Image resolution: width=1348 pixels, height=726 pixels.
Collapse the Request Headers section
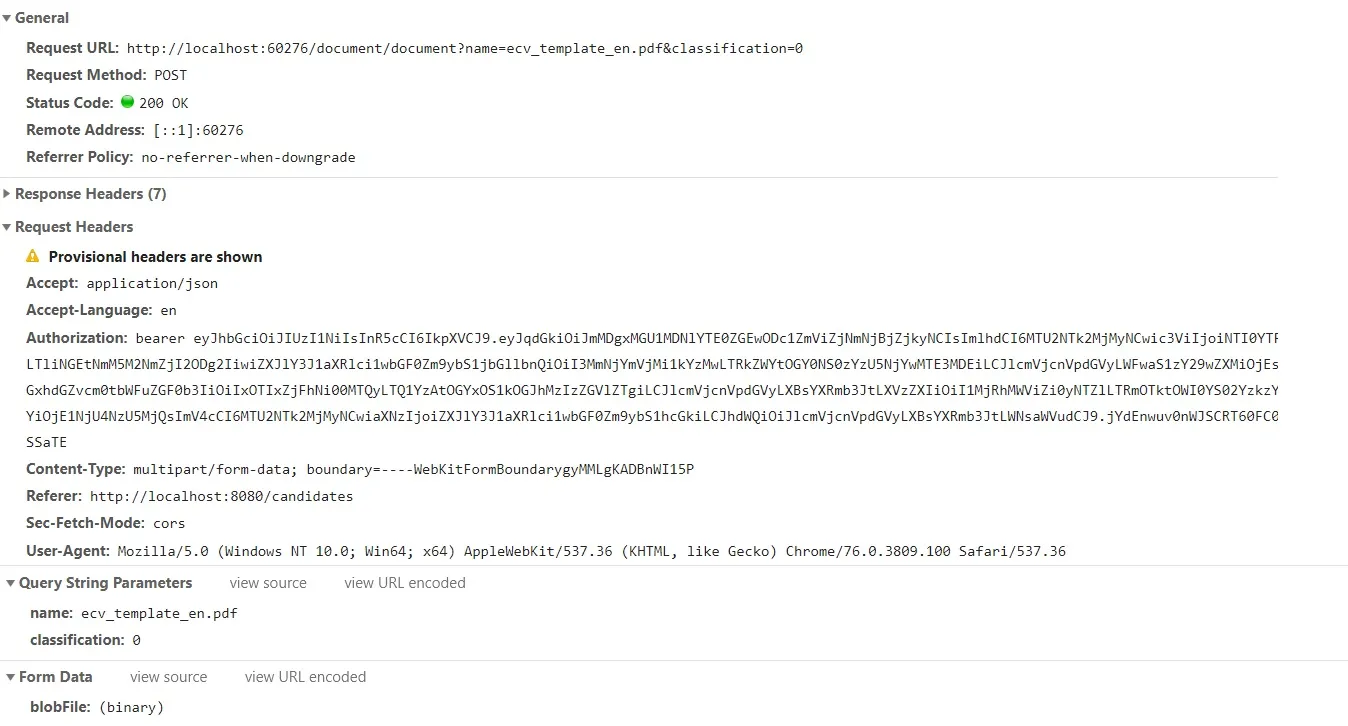[x=7, y=227]
